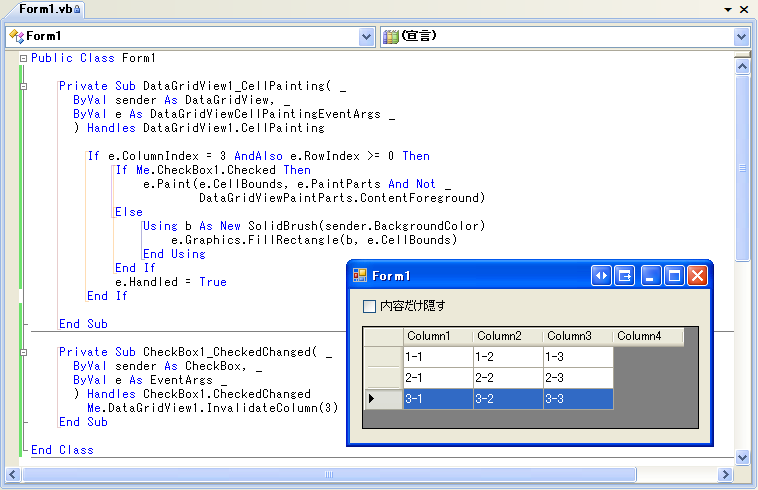Click 'e.Handled = True' in the code
This screenshot has width=758, height=490.
tap(171, 282)
